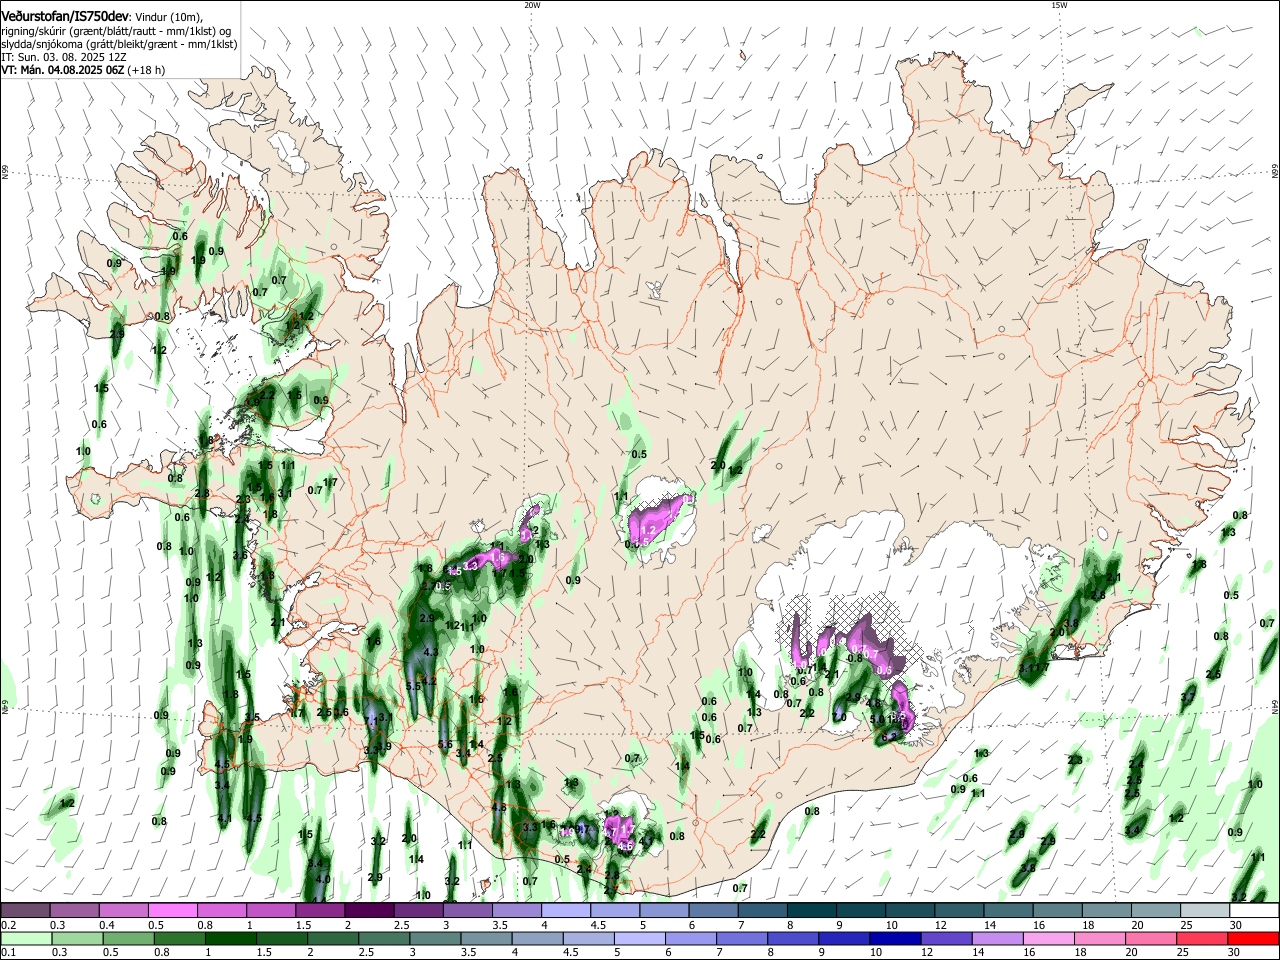Click snow legend swatch between 7 and 8
This screenshot has height=960, width=1280.
(762, 910)
